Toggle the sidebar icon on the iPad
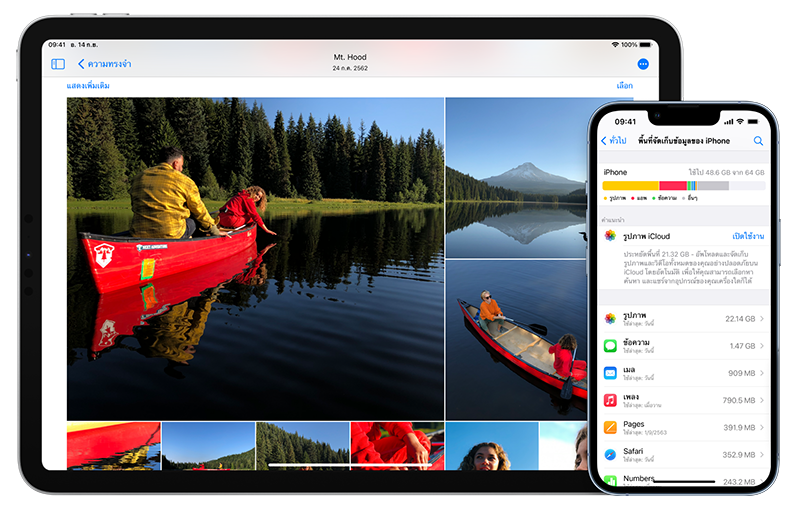The height and width of the screenshot is (511, 800). tap(58, 64)
